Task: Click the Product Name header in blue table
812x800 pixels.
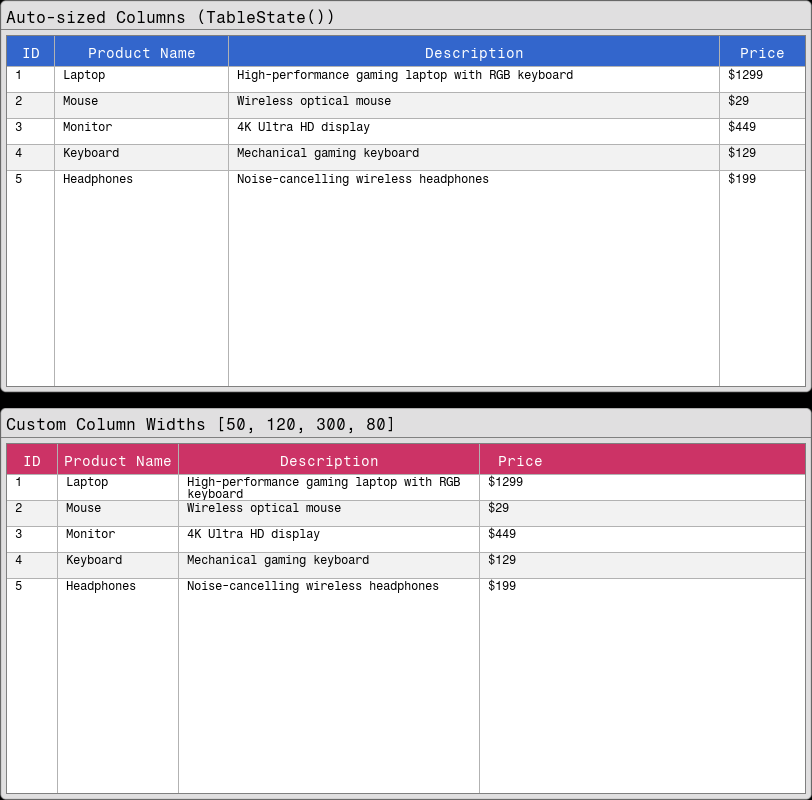Action: click(x=140, y=52)
